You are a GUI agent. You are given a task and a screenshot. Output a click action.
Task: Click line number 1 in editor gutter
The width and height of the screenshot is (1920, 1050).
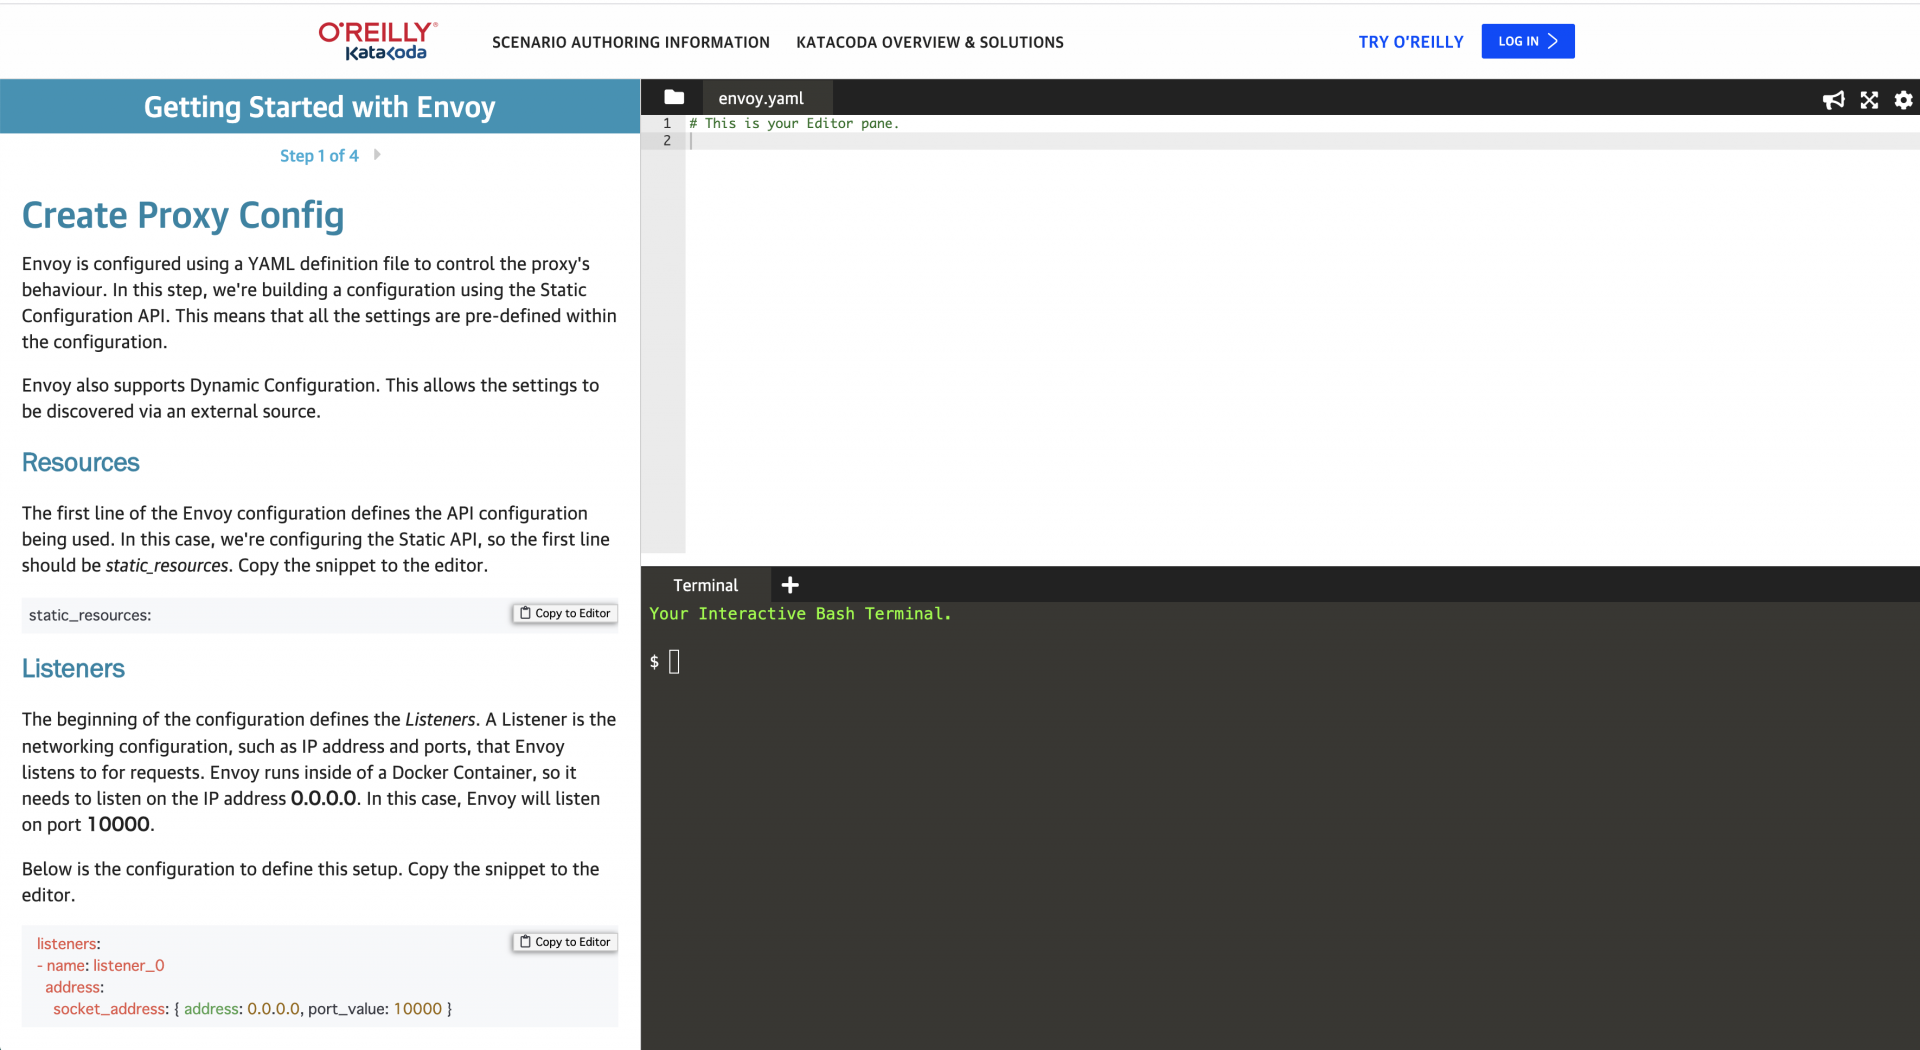pos(667,124)
